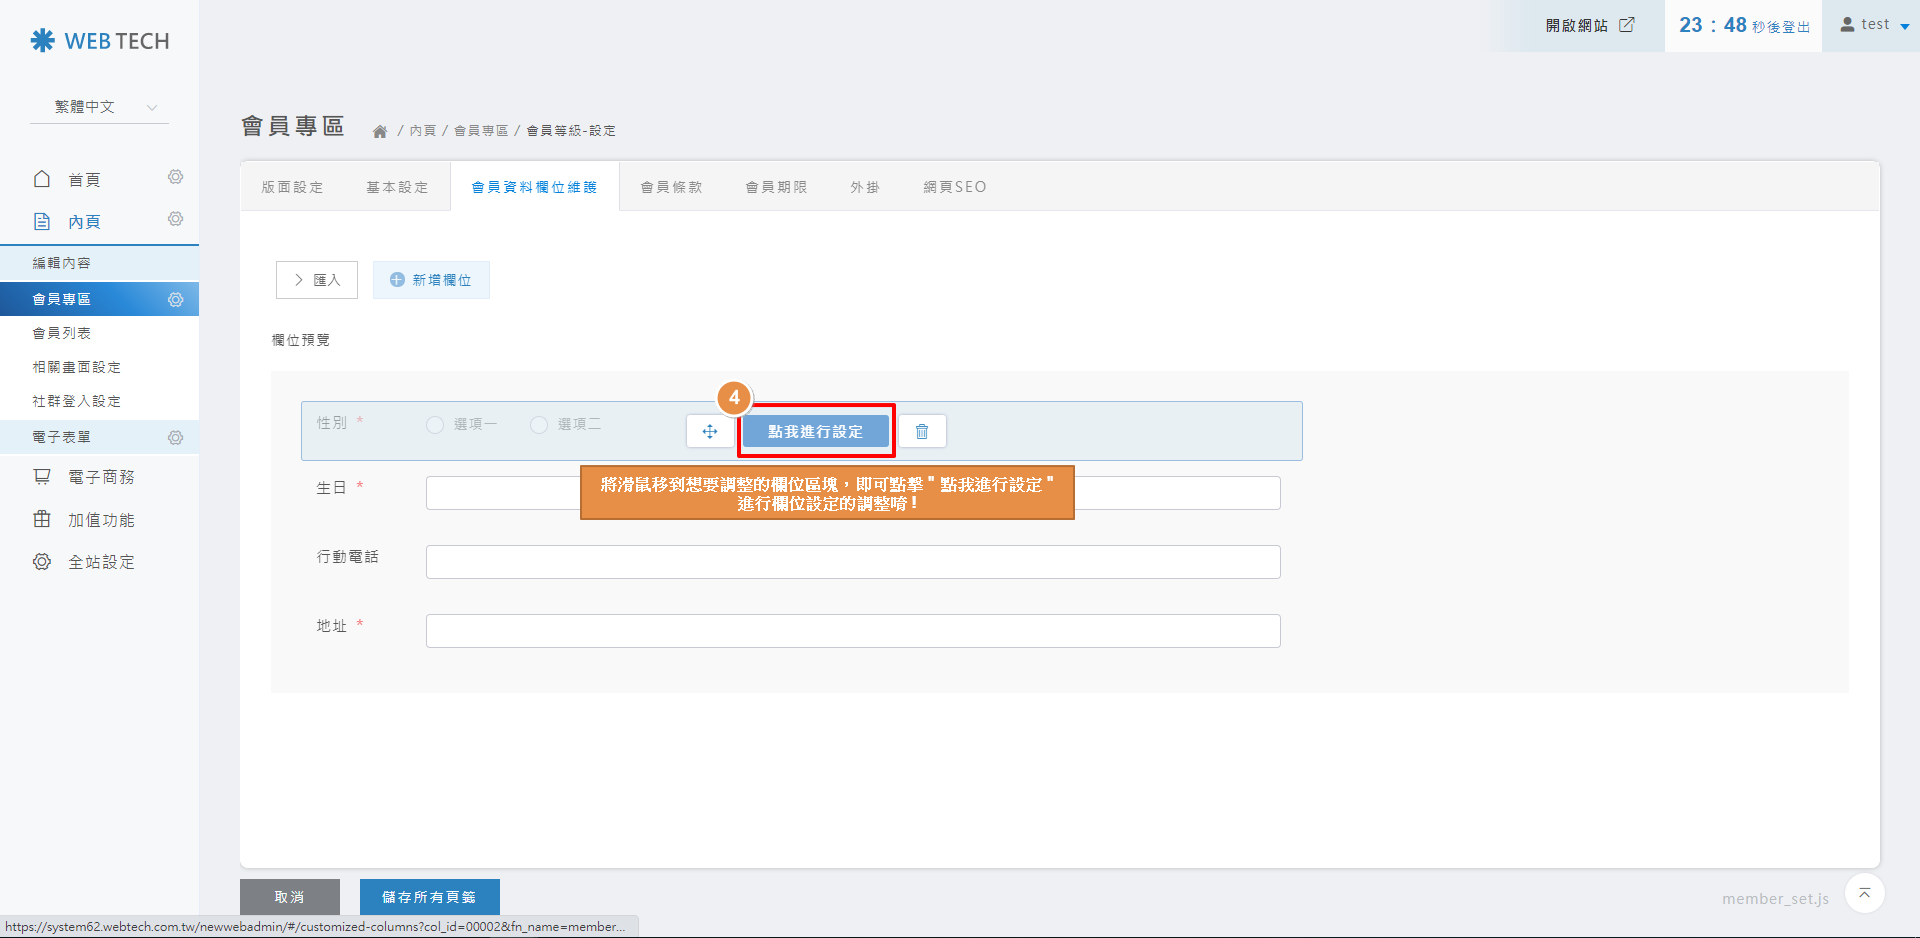Click the gear icon next to 首頁

tap(176, 177)
